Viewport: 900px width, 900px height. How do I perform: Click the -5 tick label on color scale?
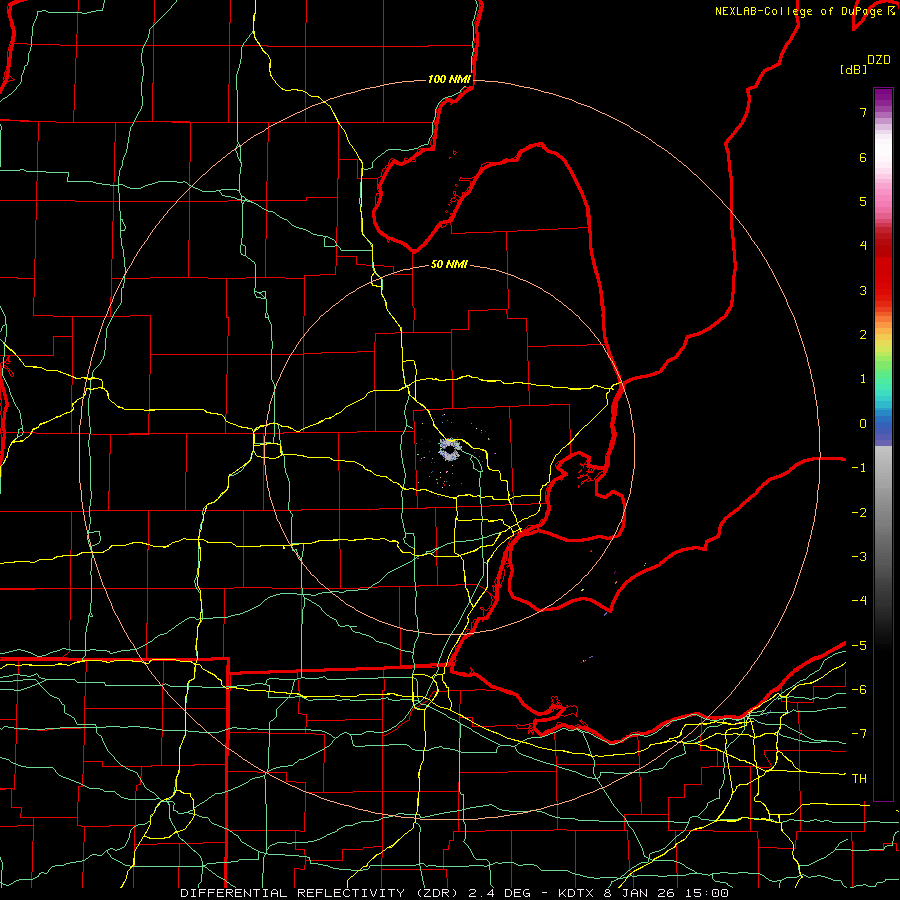[859, 646]
